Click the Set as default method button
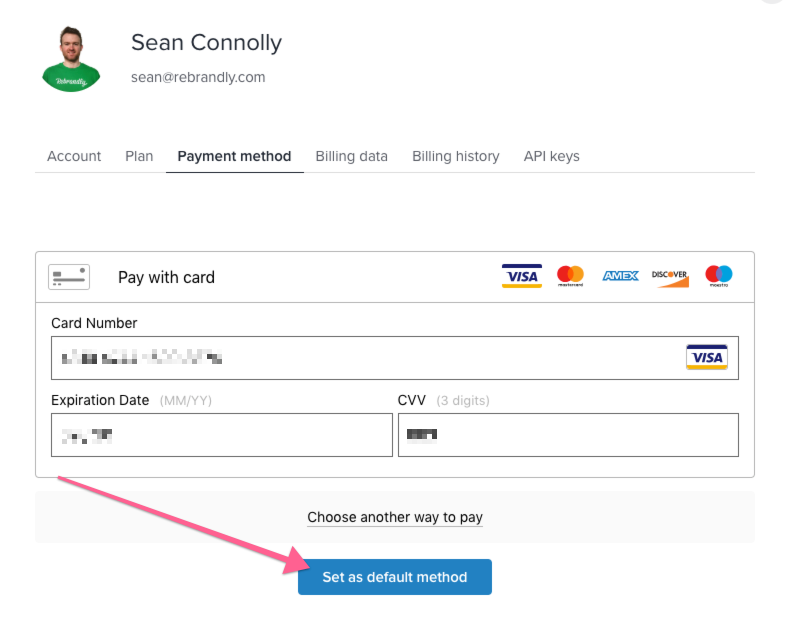The image size is (794, 618). click(395, 577)
